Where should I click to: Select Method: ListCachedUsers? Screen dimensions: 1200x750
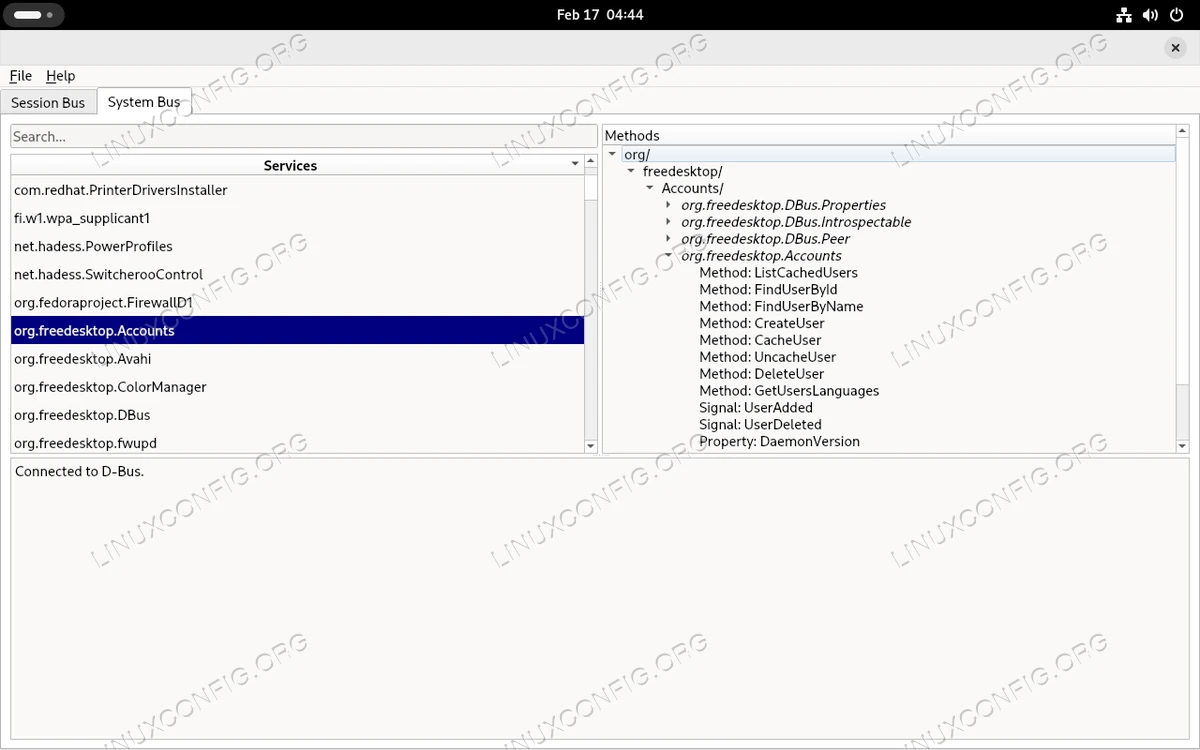[778, 272]
